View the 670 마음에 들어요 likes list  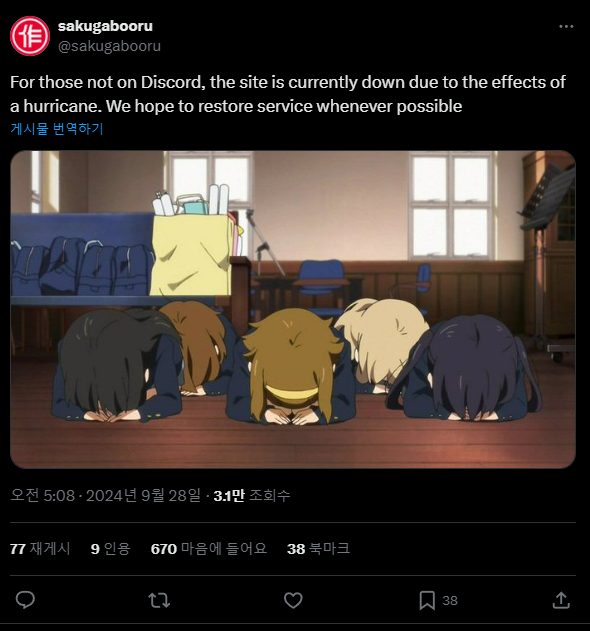209,549
